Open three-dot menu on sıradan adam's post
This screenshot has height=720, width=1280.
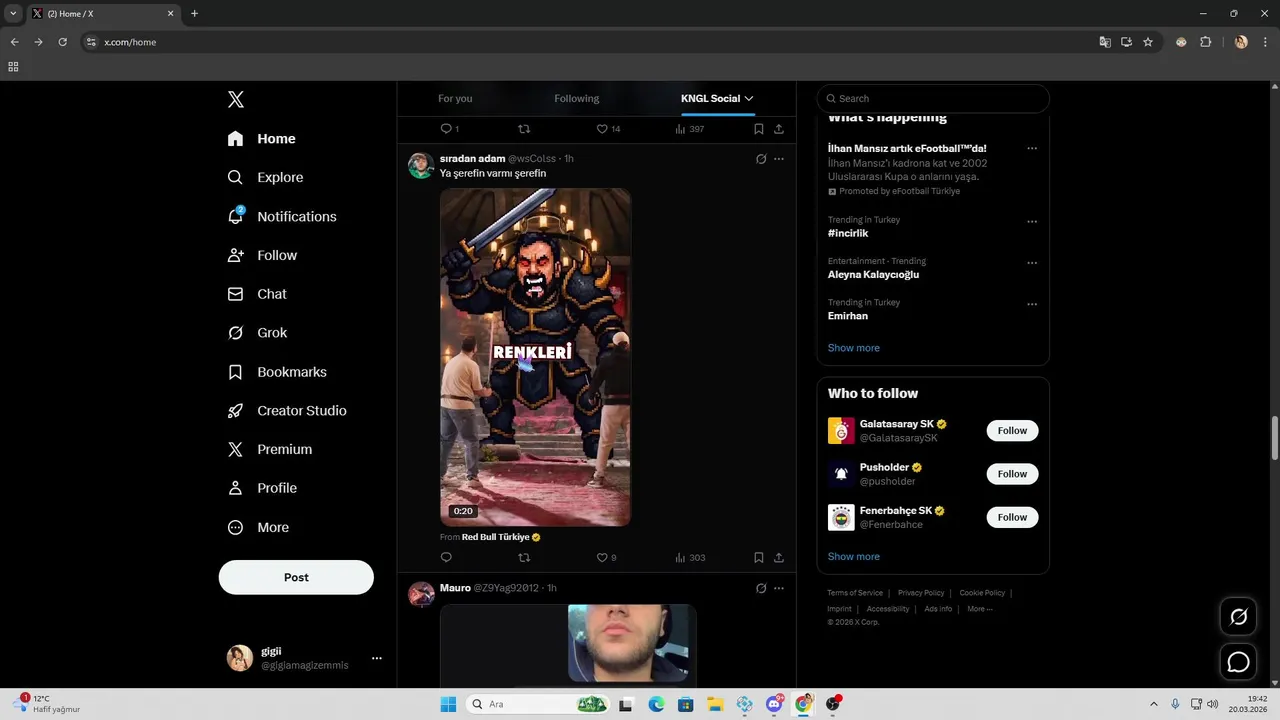click(x=779, y=159)
